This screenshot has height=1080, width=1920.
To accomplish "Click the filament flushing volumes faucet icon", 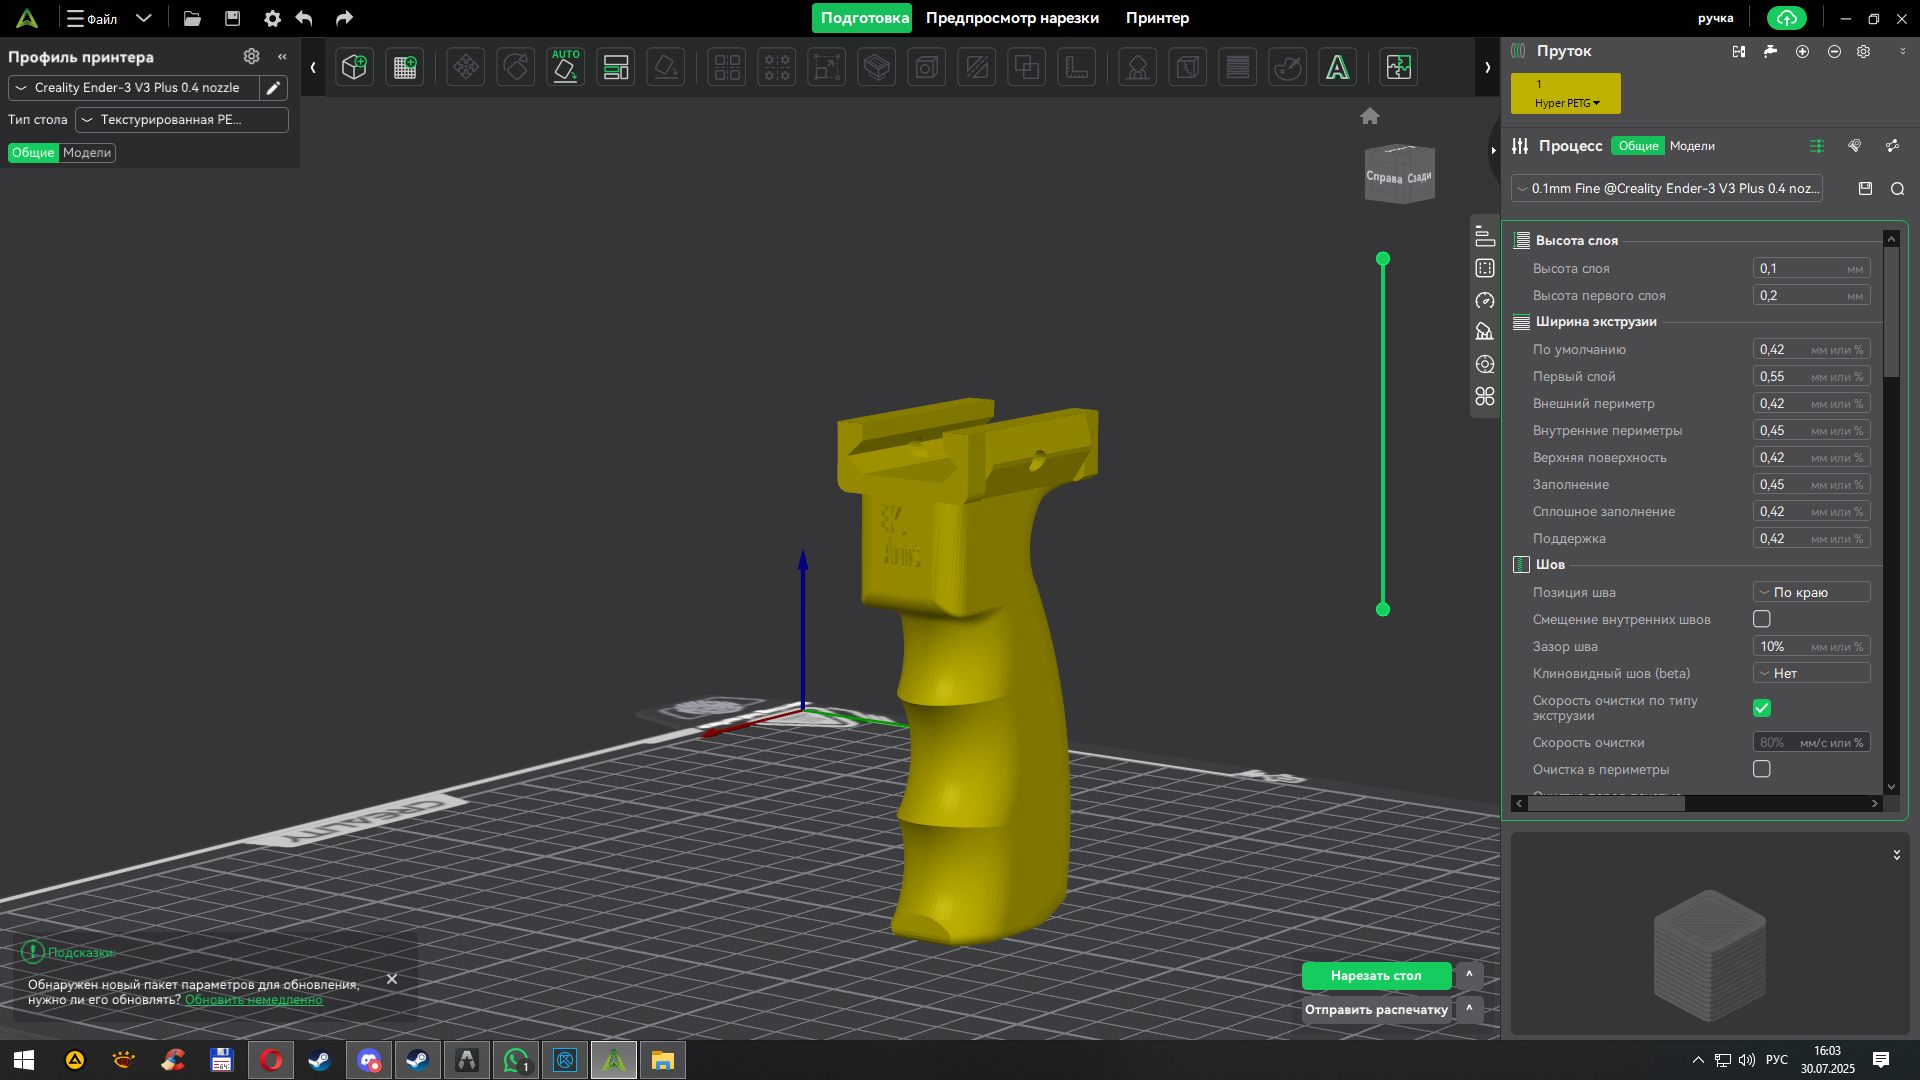I will point(1770,51).
